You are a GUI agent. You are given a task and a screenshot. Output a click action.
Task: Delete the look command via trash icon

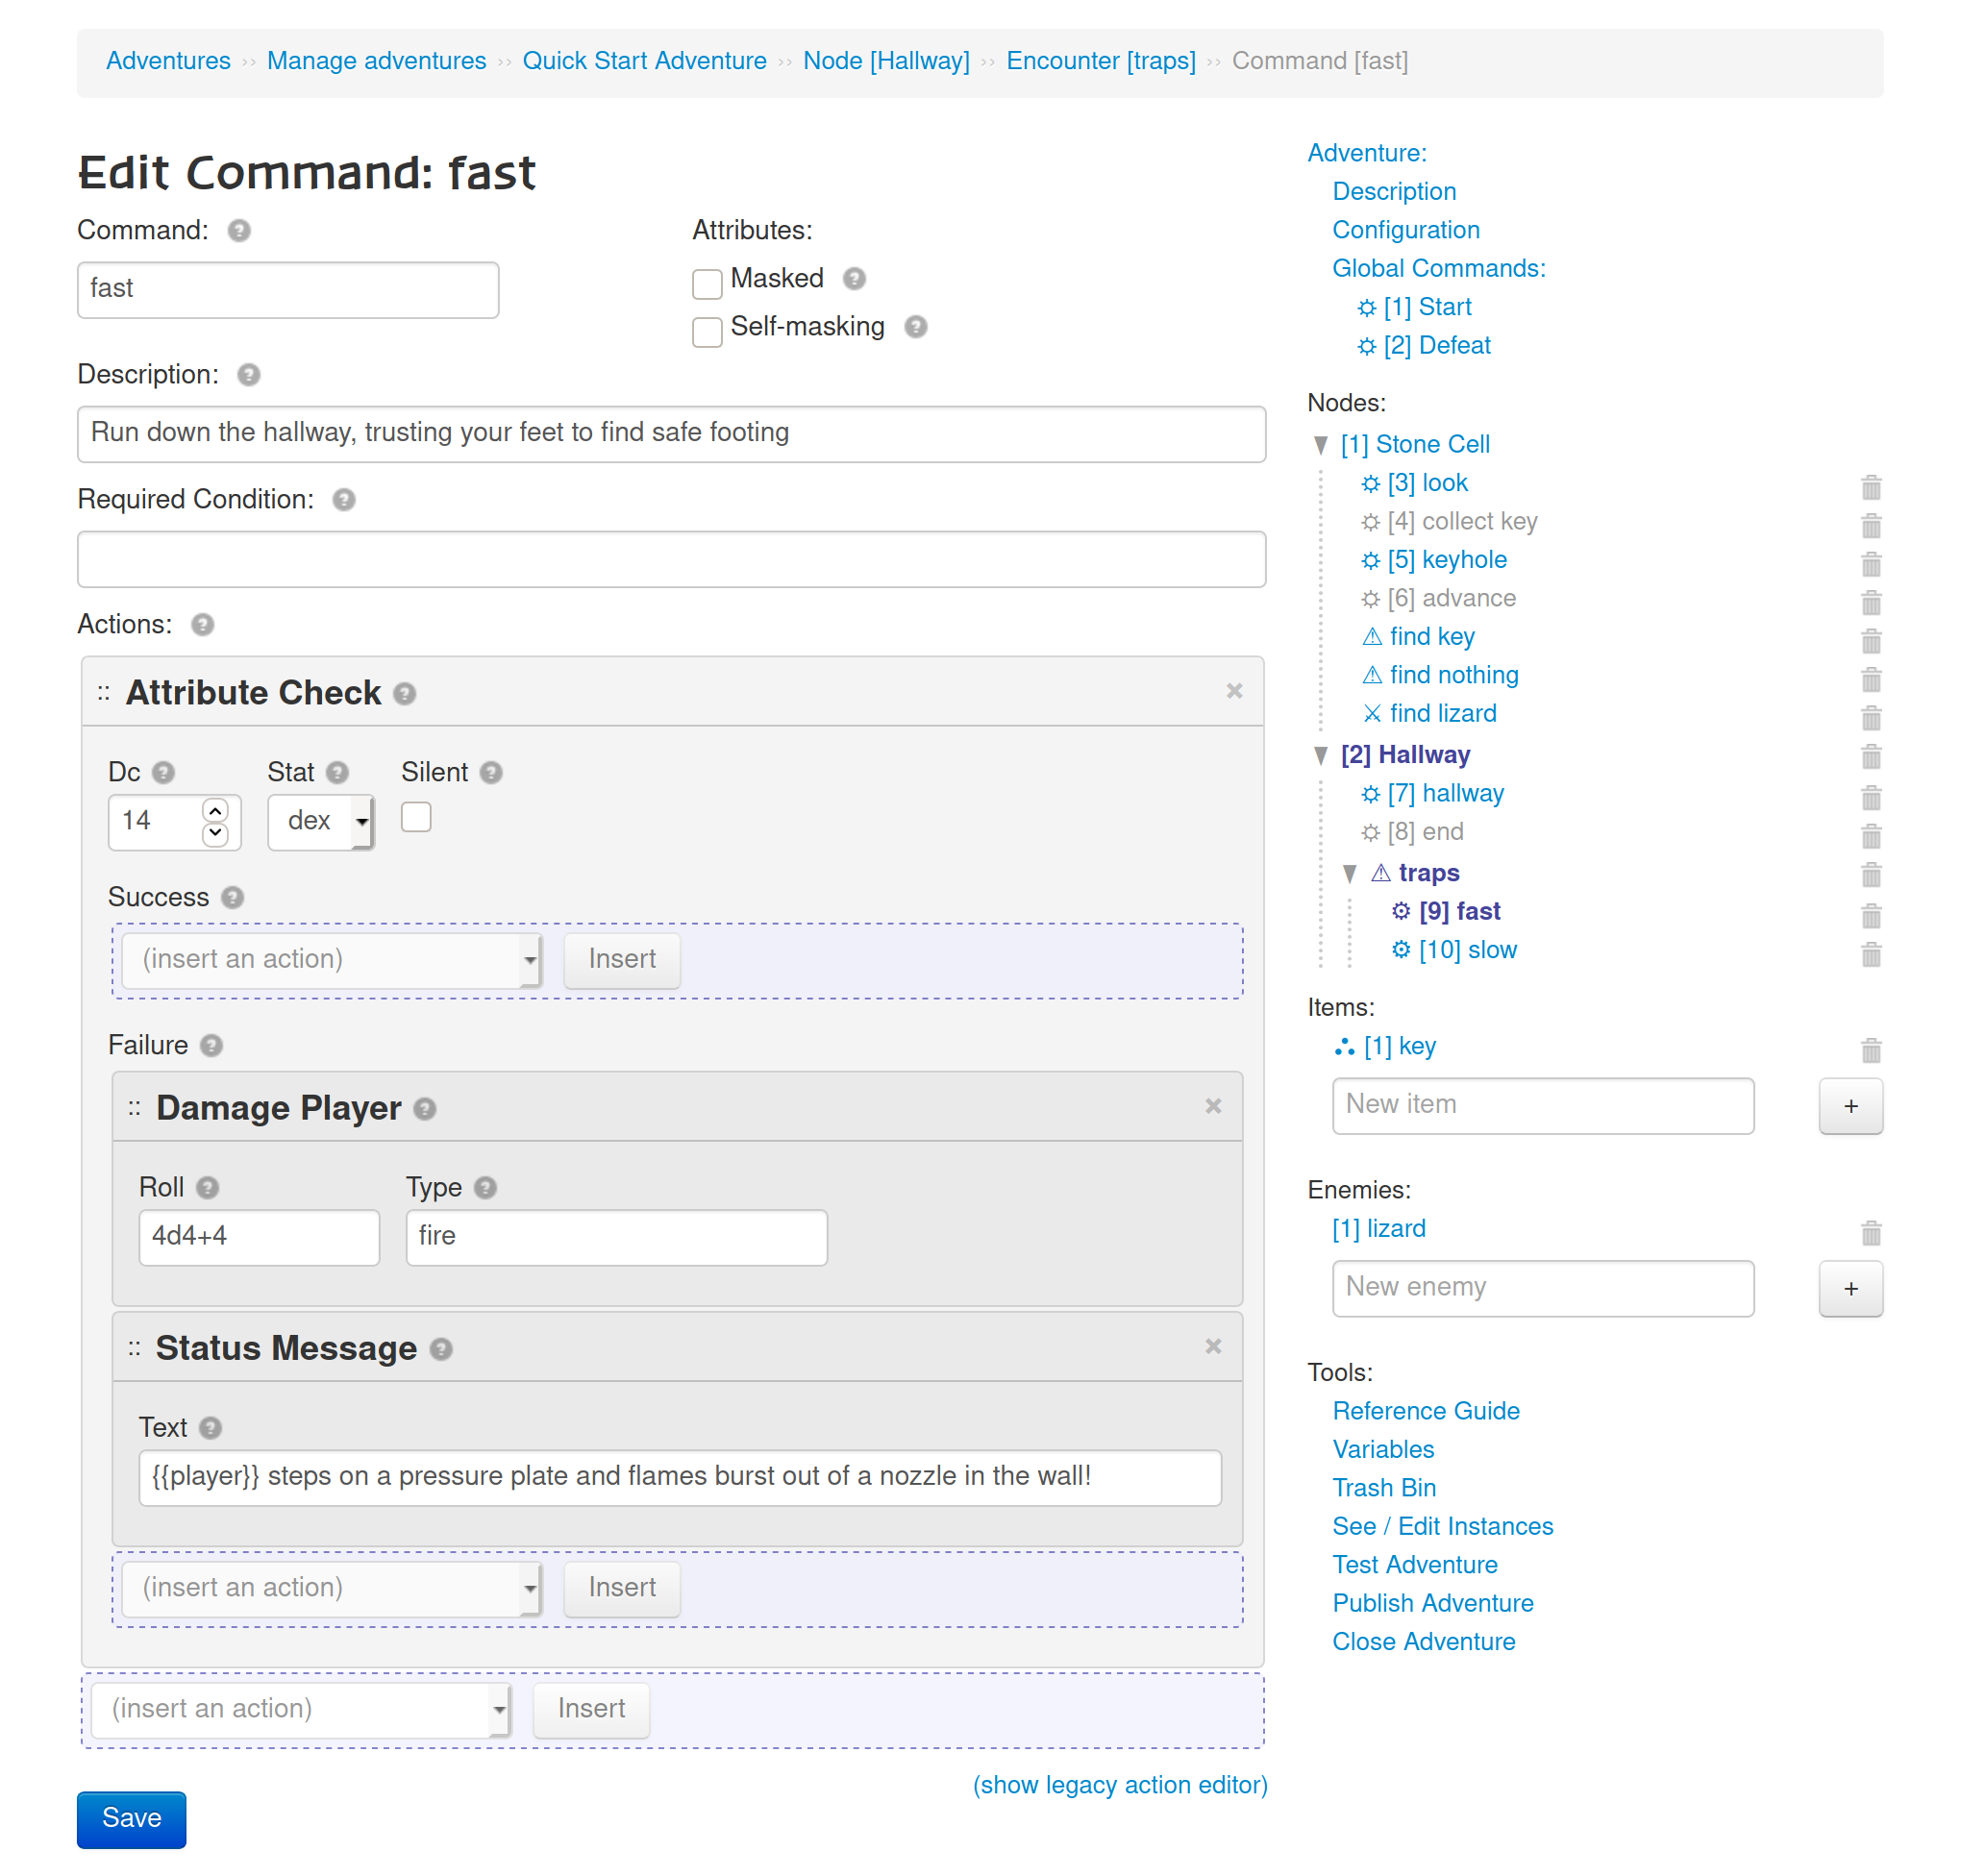pyautogui.click(x=1870, y=487)
